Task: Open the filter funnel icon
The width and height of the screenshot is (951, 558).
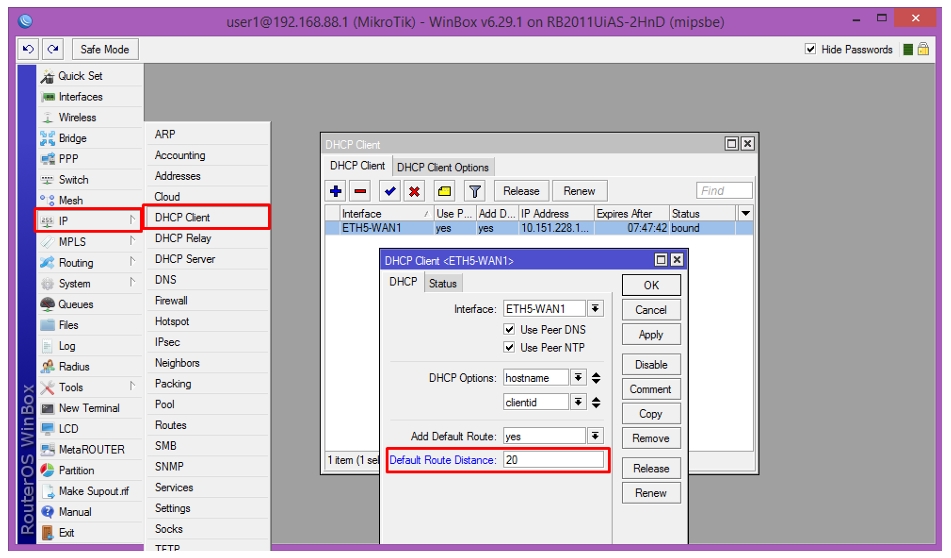Action: click(x=475, y=191)
